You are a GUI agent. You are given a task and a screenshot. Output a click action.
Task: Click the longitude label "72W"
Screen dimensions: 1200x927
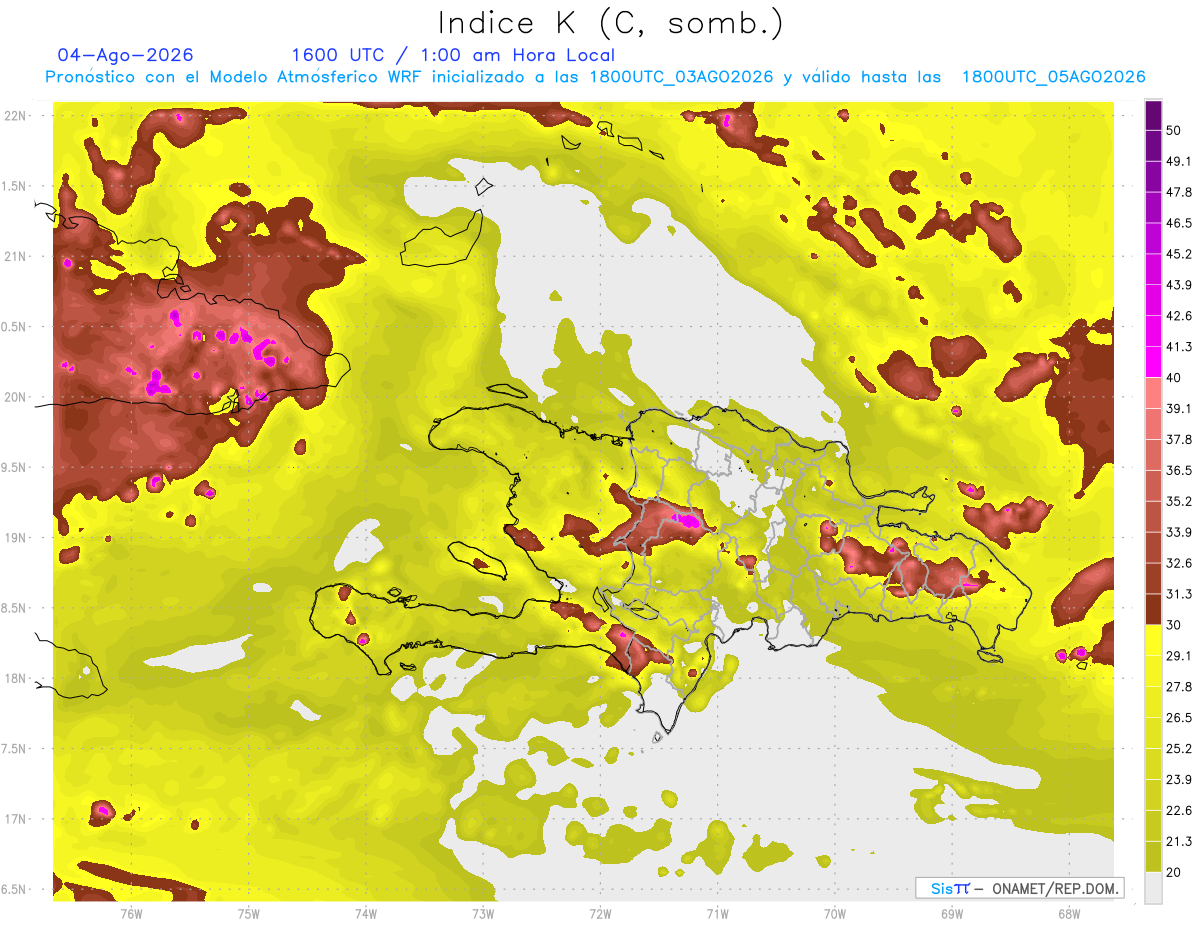600,913
